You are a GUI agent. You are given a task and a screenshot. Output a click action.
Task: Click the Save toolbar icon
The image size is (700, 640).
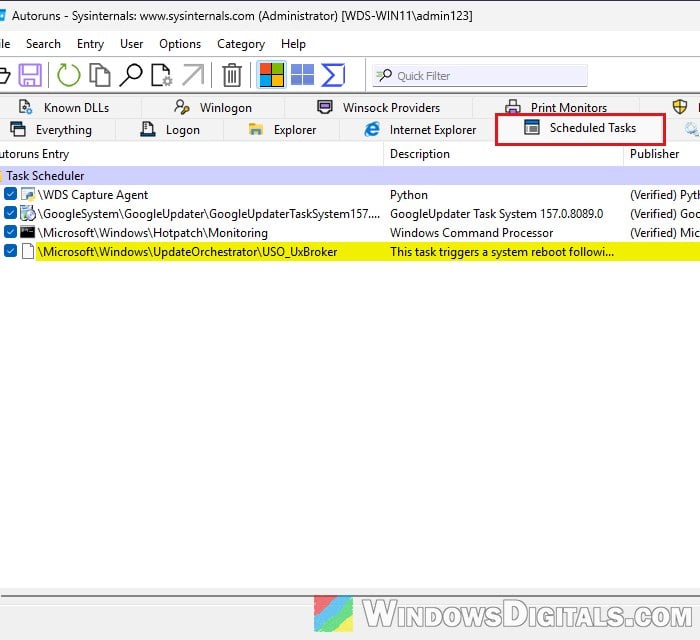(30, 75)
